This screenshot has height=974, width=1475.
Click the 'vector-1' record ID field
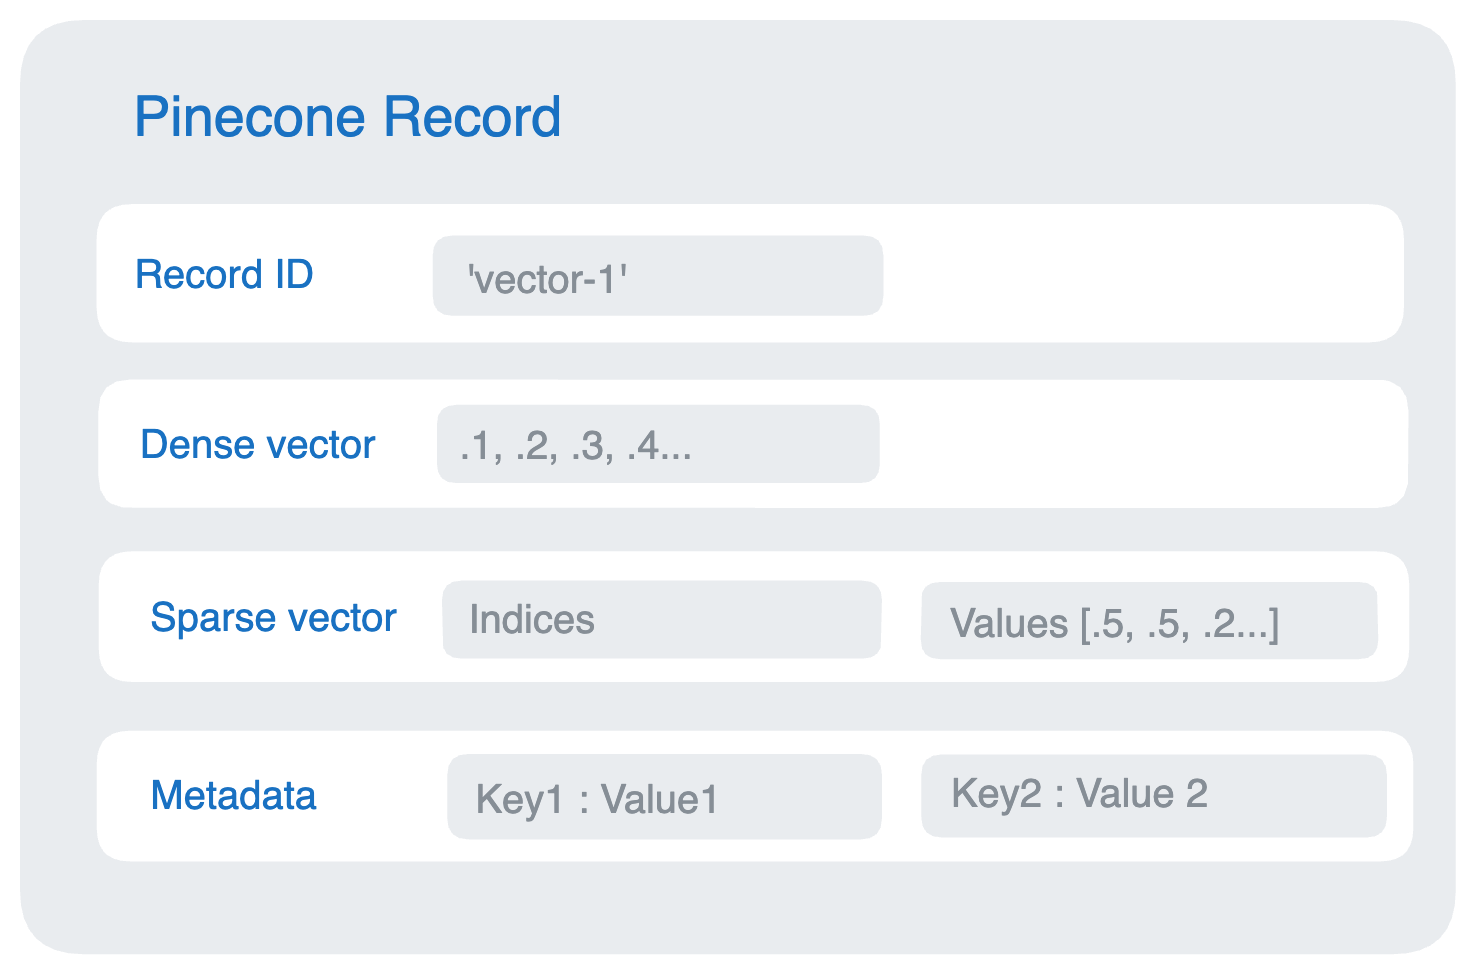click(657, 276)
